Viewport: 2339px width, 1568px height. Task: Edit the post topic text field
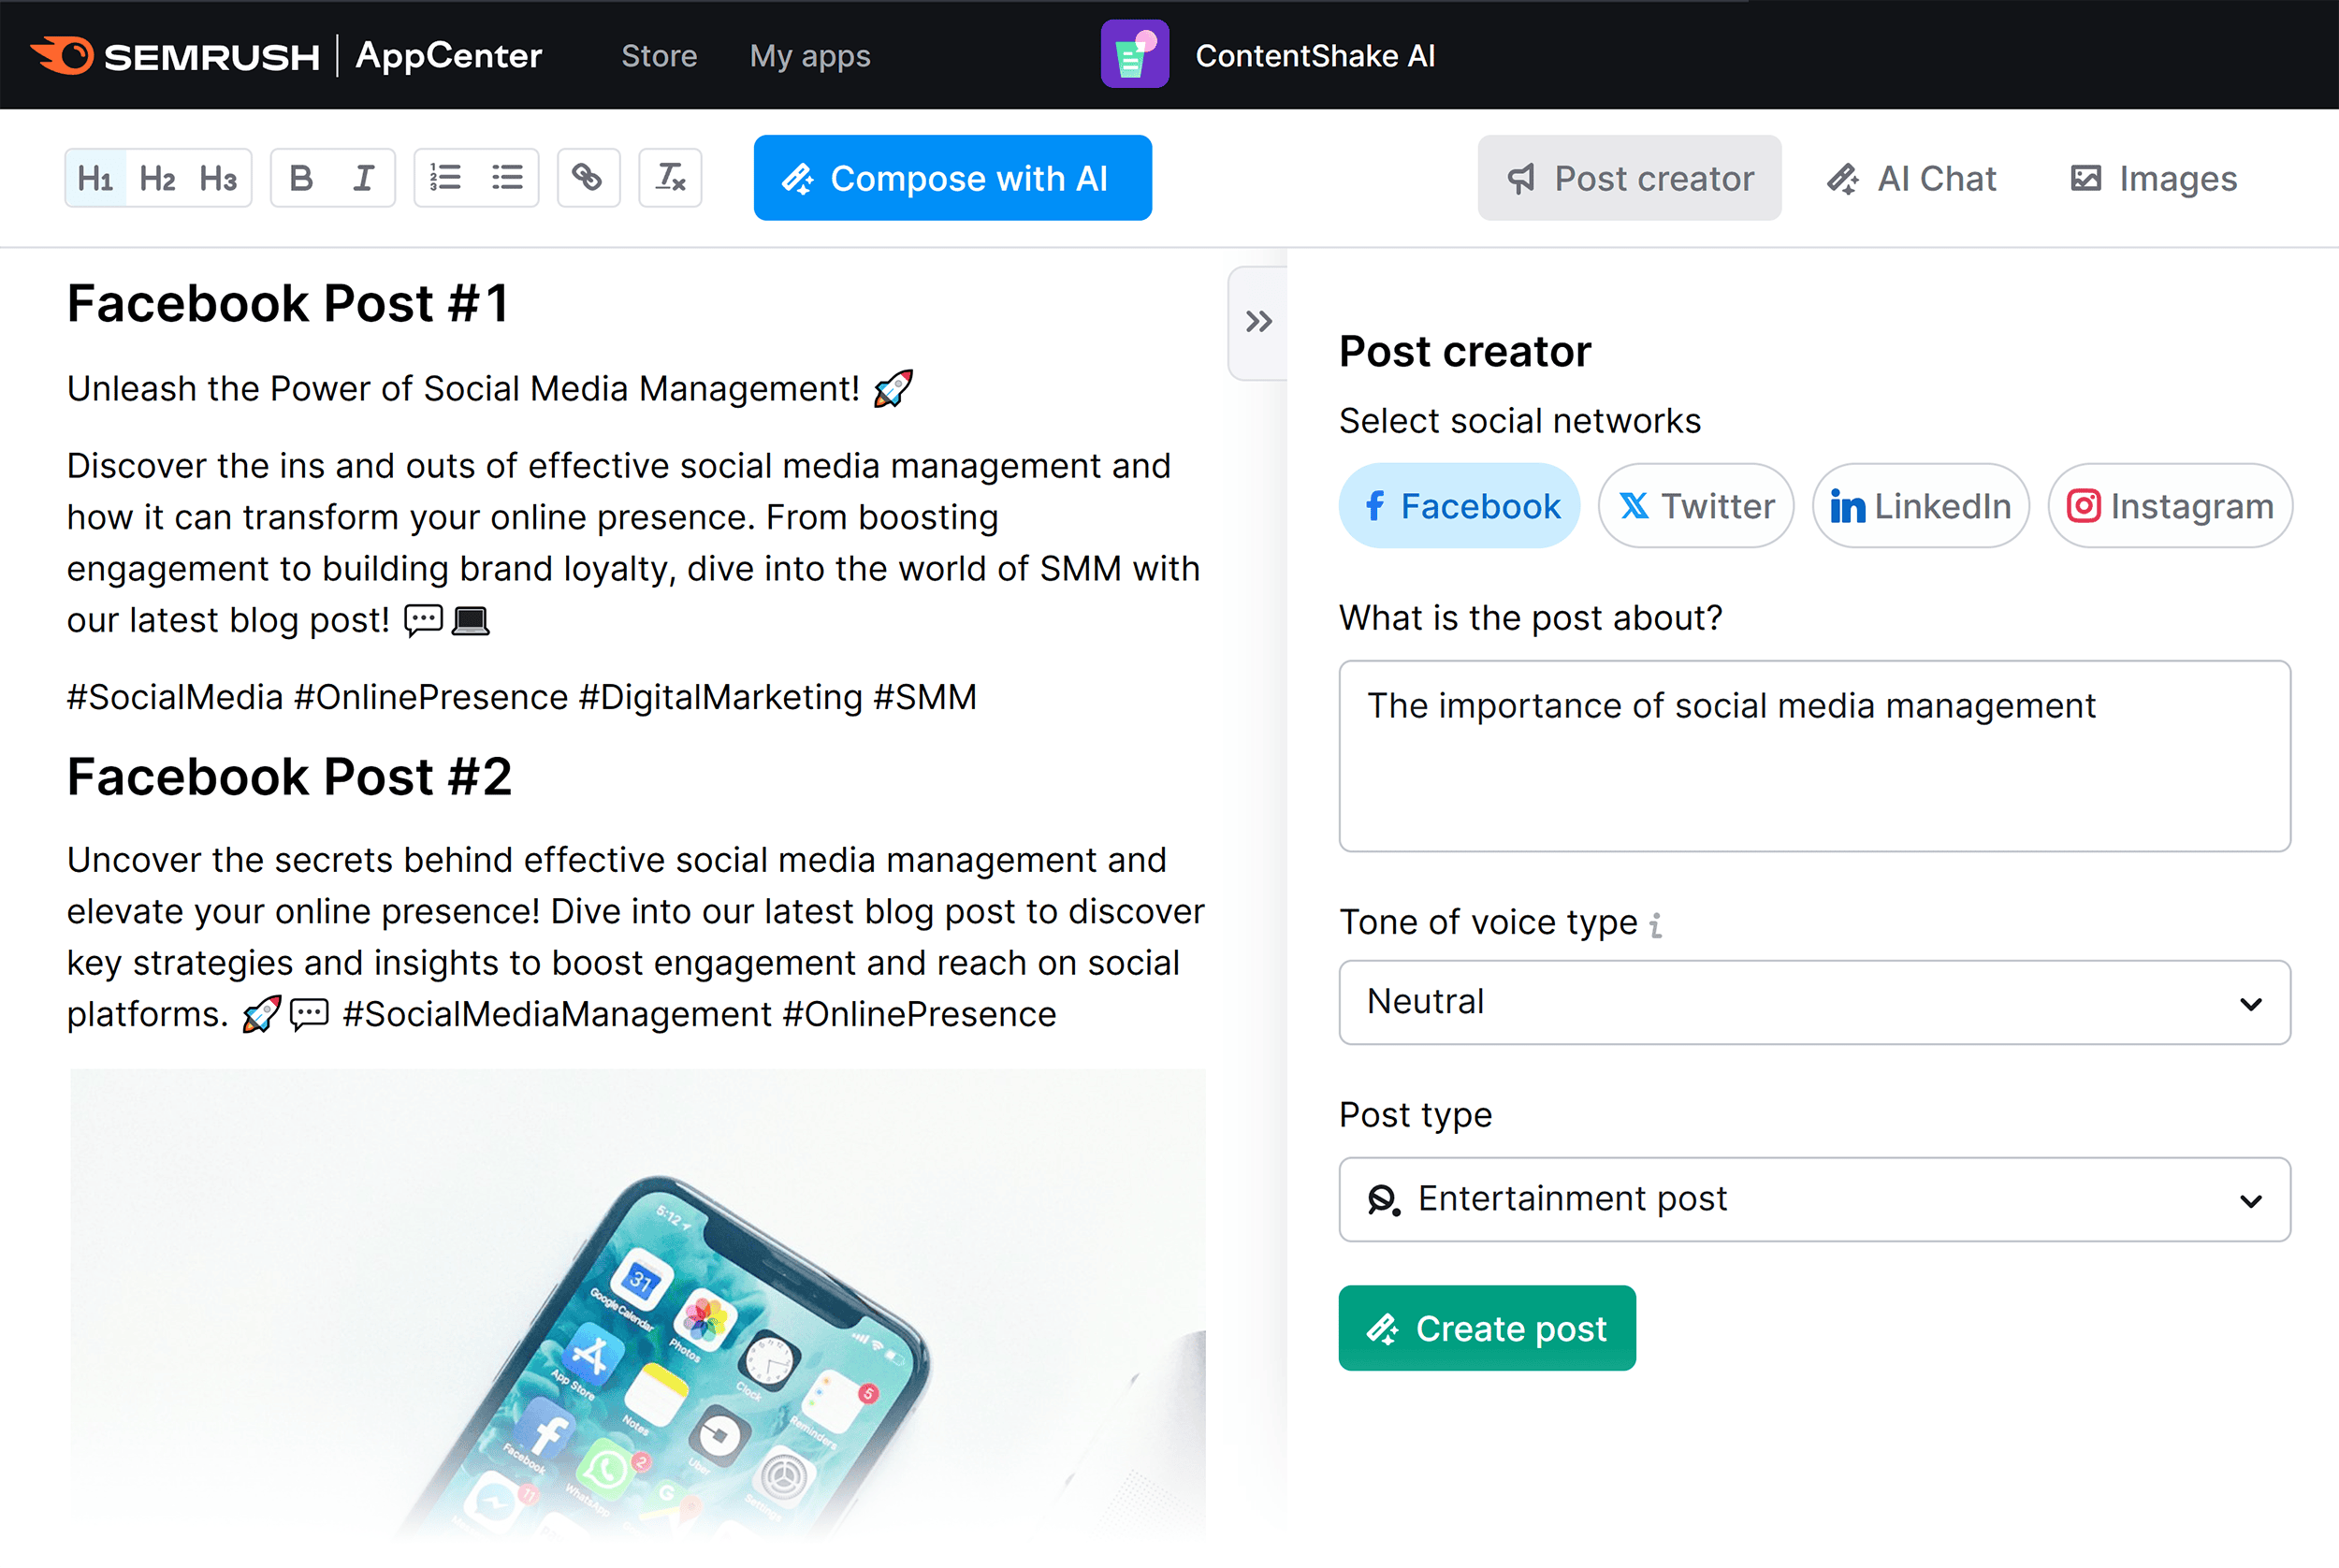pyautogui.click(x=1814, y=756)
